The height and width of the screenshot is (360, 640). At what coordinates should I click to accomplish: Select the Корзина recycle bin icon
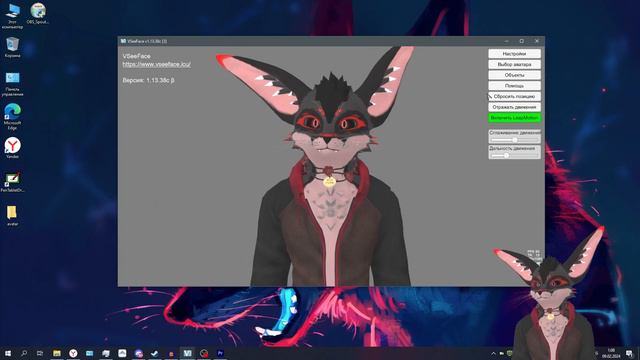[x=12, y=47]
